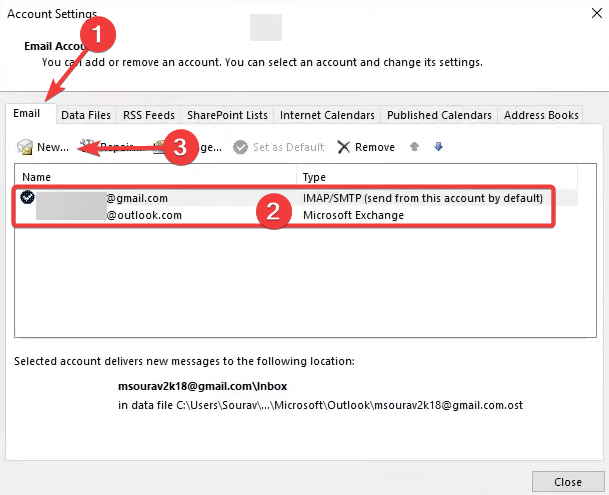This screenshot has width=609, height=495.
Task: Open the RSS Feeds tab
Action: pos(149,115)
